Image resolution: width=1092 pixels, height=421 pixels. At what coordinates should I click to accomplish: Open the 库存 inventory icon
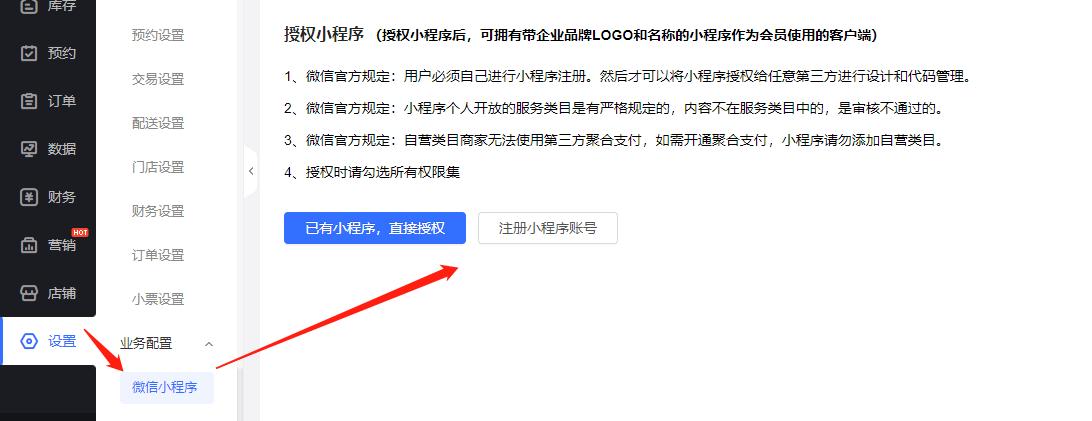pos(29,7)
